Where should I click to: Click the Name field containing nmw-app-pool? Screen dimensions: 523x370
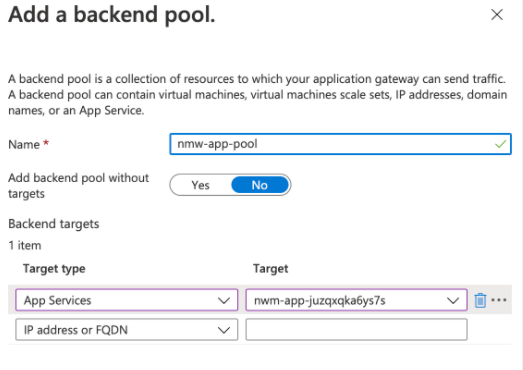click(x=341, y=144)
